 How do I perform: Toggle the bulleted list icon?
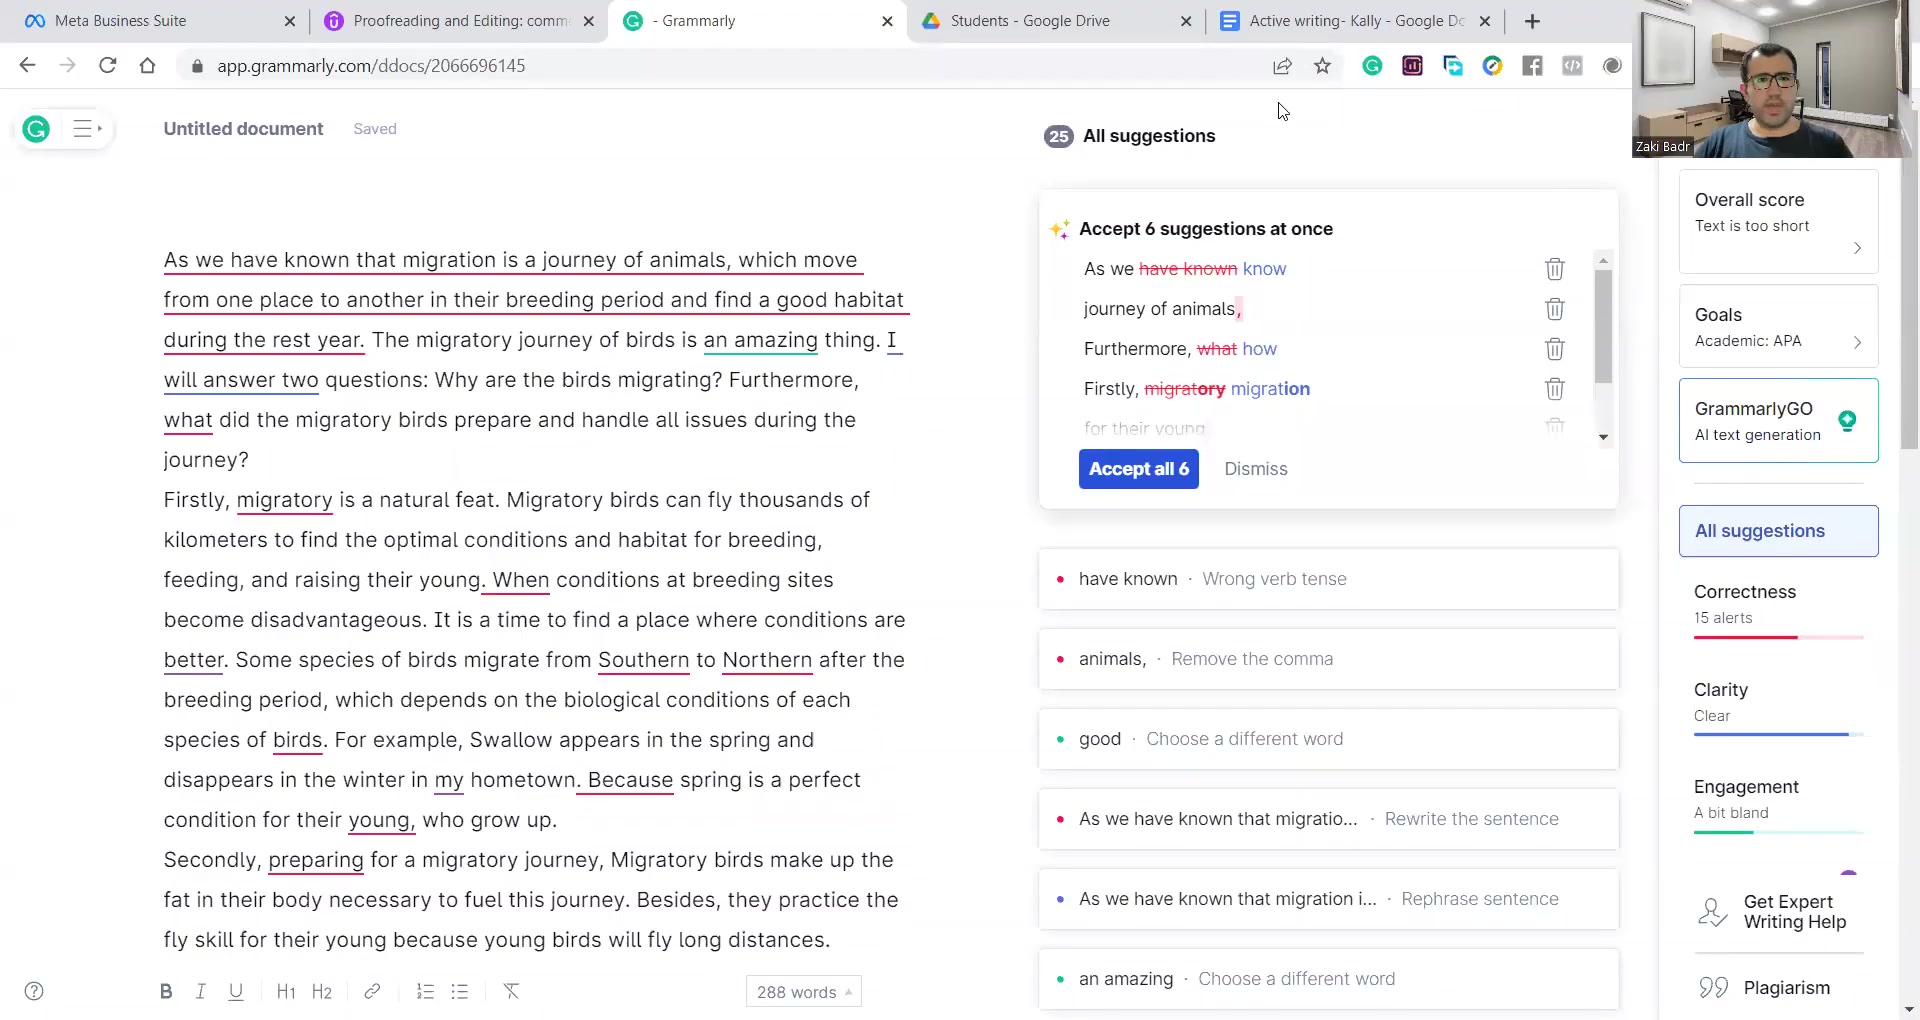460,991
